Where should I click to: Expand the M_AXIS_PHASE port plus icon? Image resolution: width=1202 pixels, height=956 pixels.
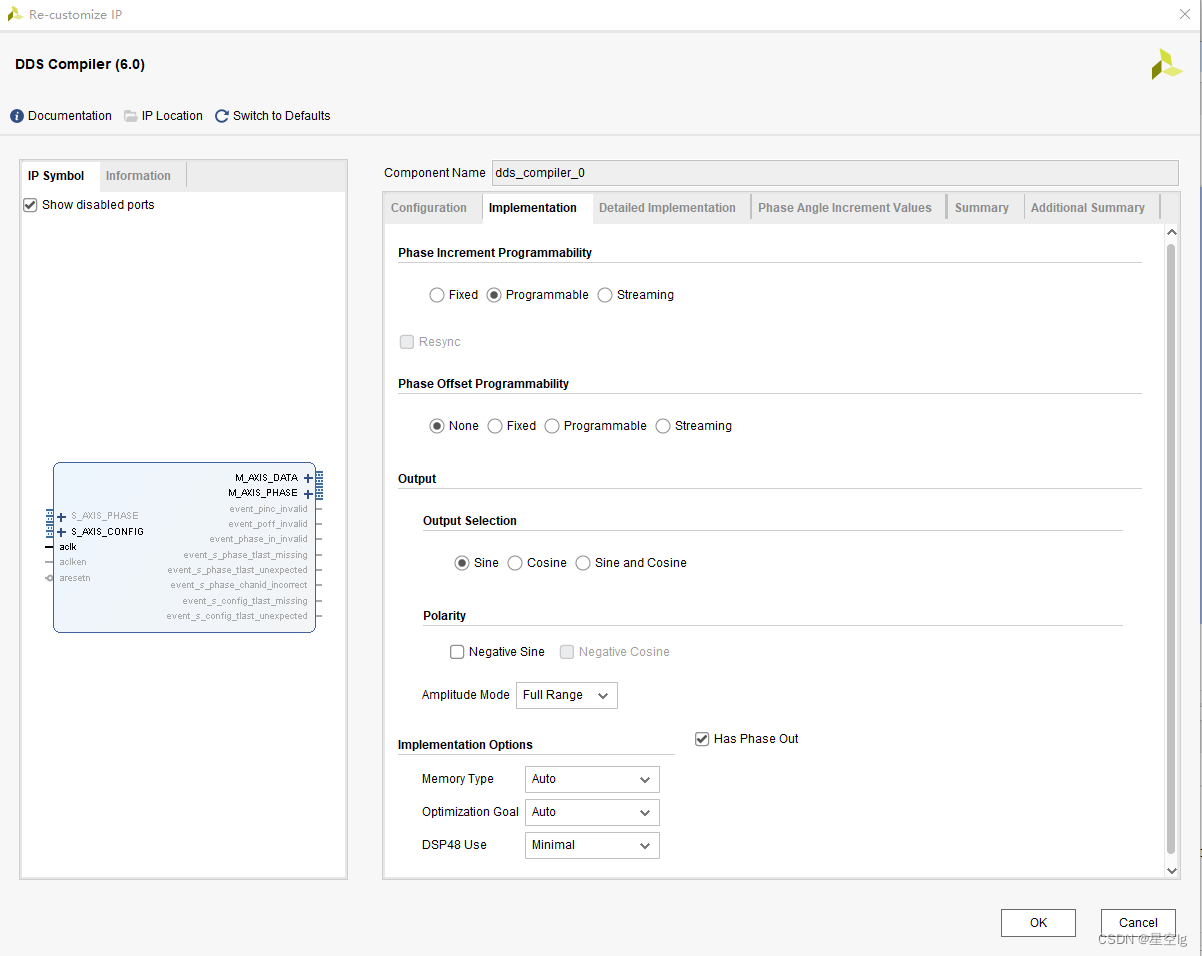point(308,493)
